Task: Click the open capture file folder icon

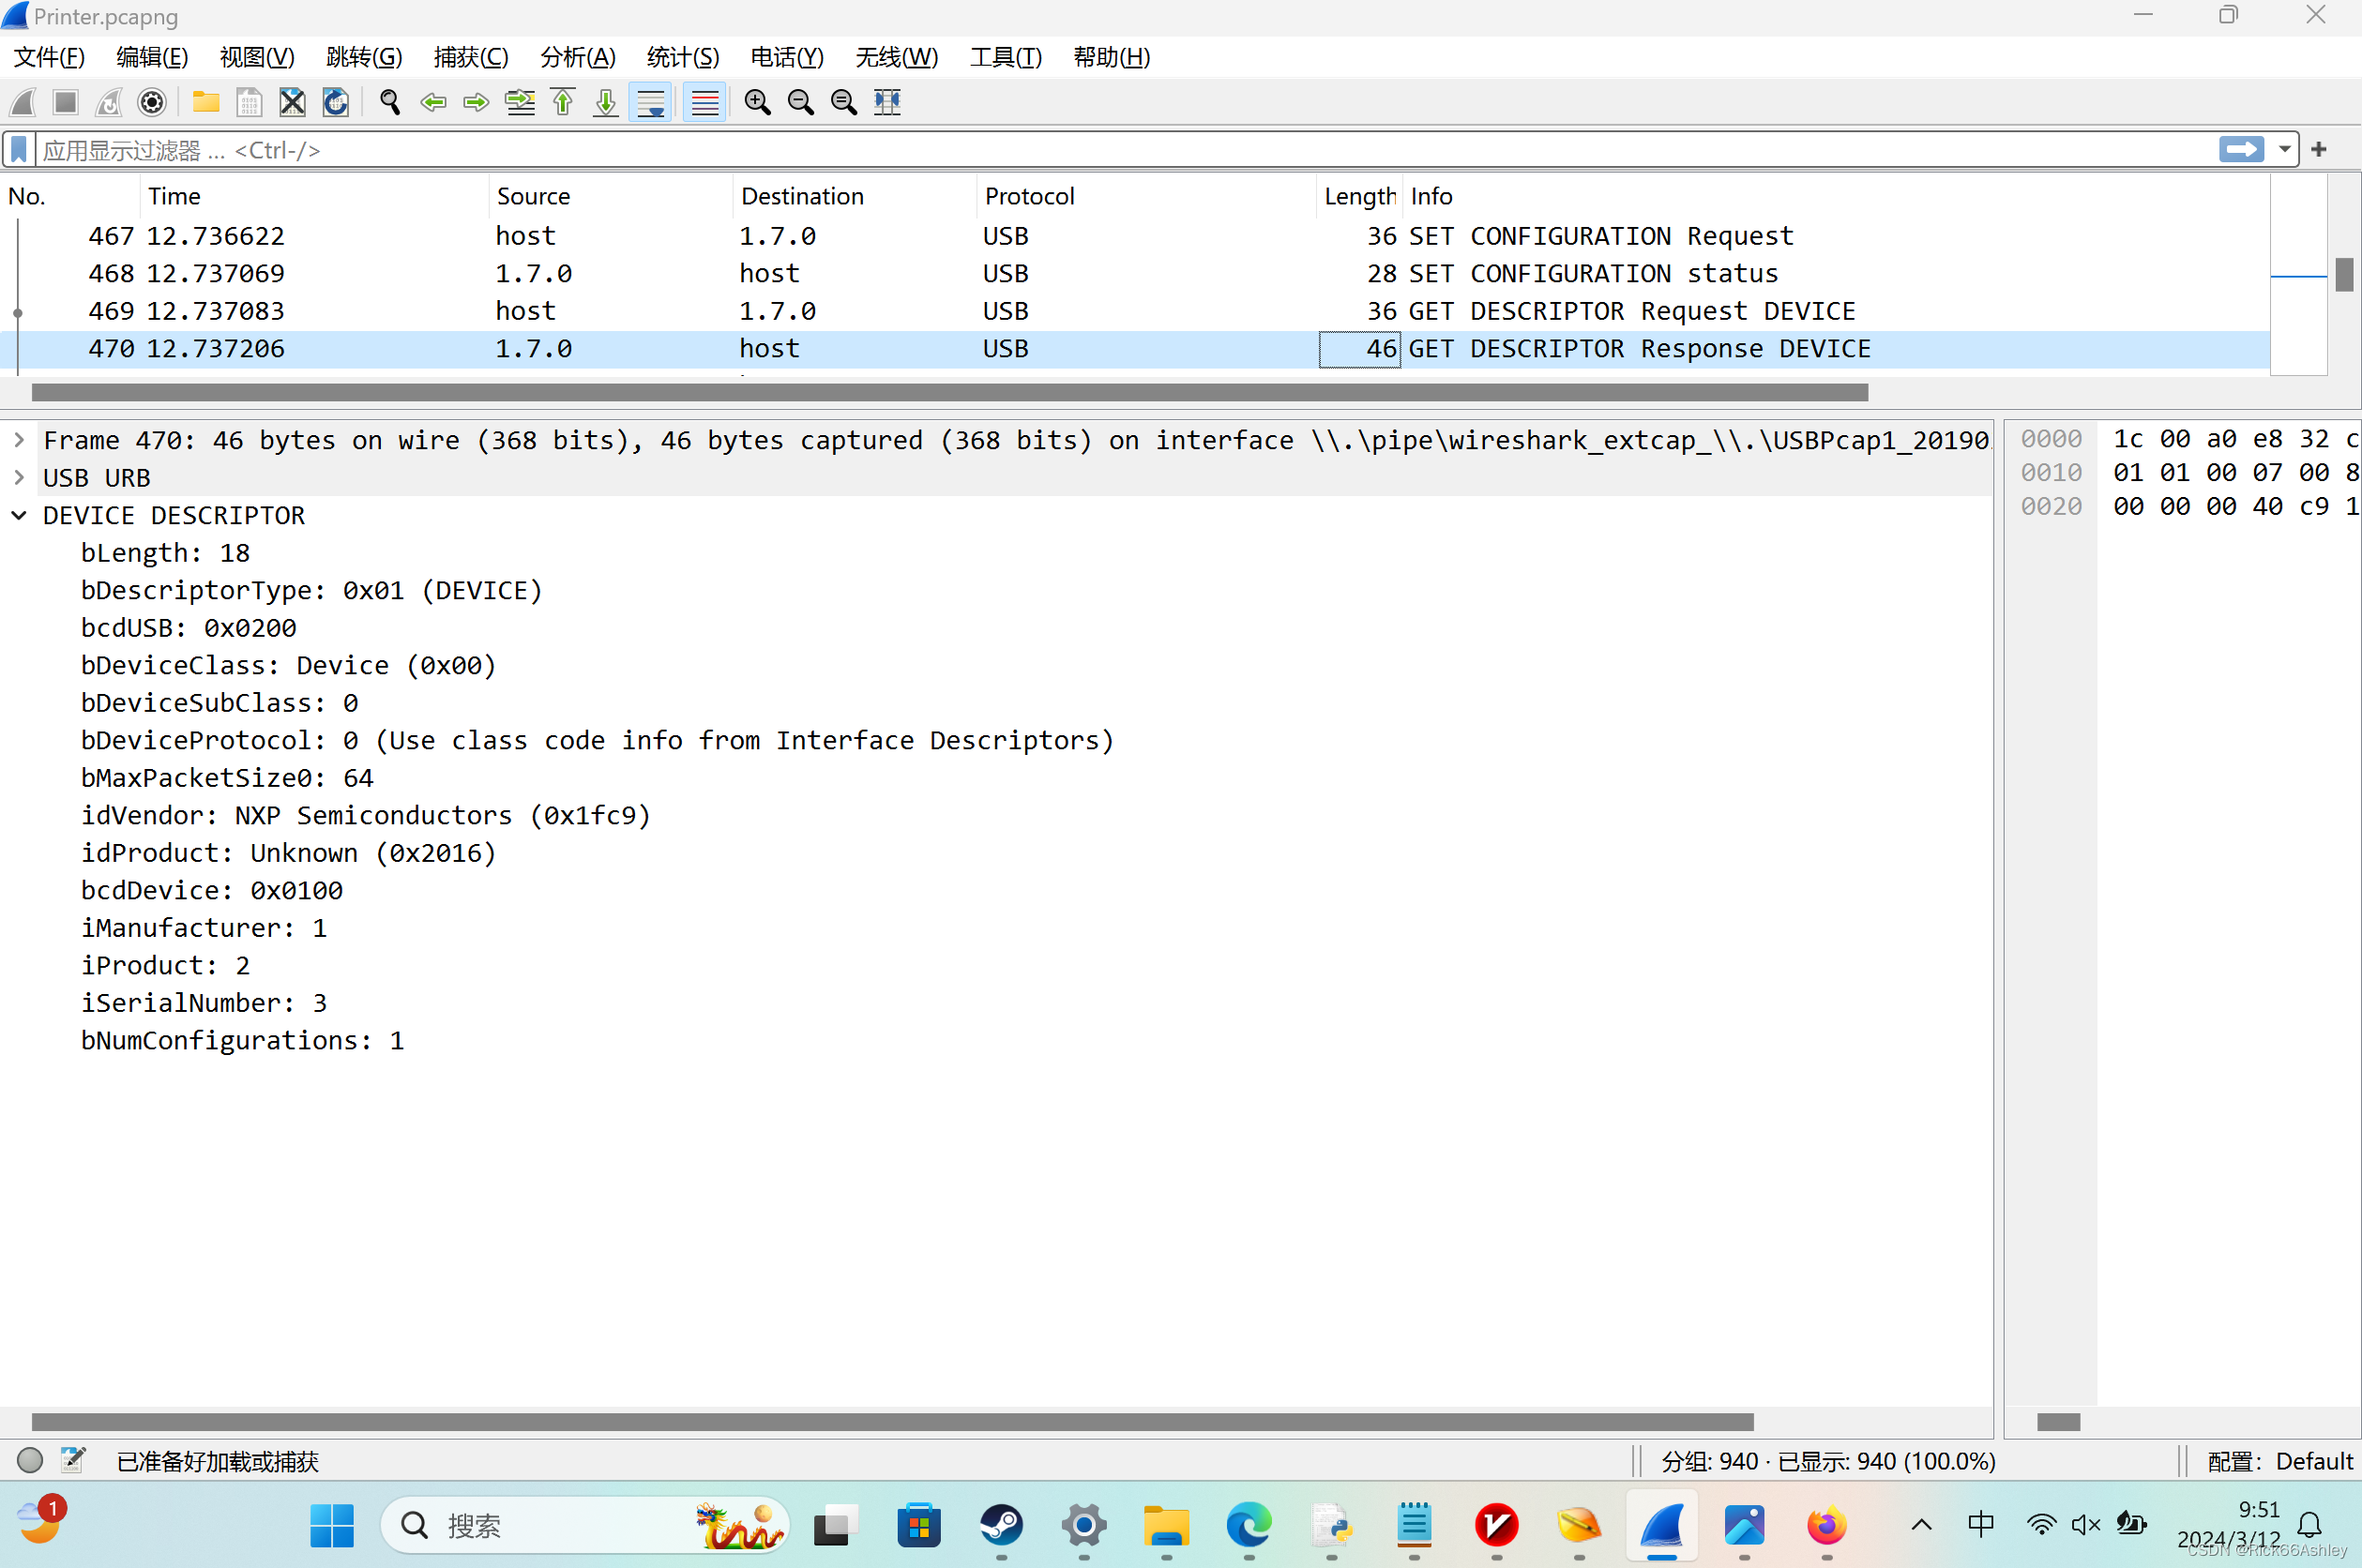Action: point(206,102)
